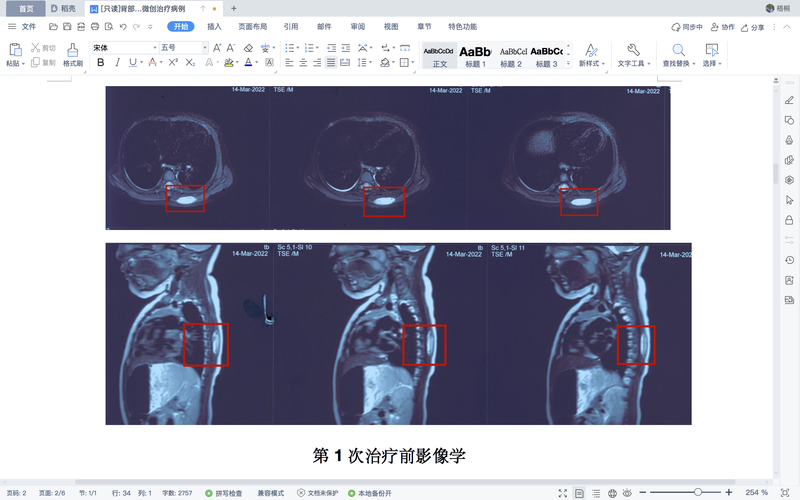Screen dimensions: 800x500
Task: Click the clear formatting eraser icon
Action: coord(247,47)
